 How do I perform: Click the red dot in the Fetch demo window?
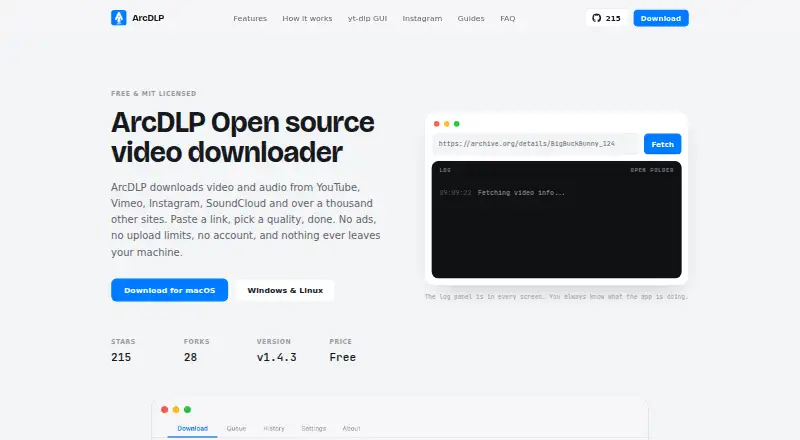436,124
